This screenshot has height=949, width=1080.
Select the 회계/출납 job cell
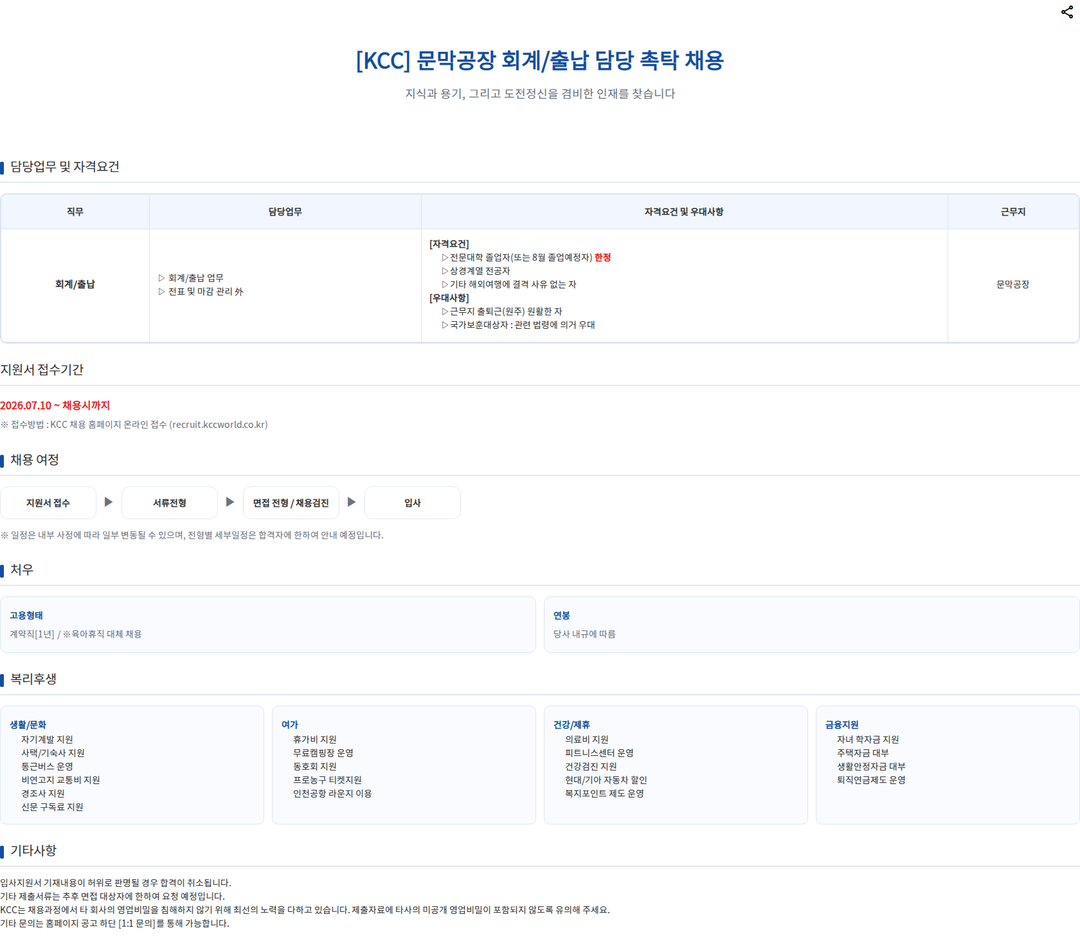tap(75, 284)
